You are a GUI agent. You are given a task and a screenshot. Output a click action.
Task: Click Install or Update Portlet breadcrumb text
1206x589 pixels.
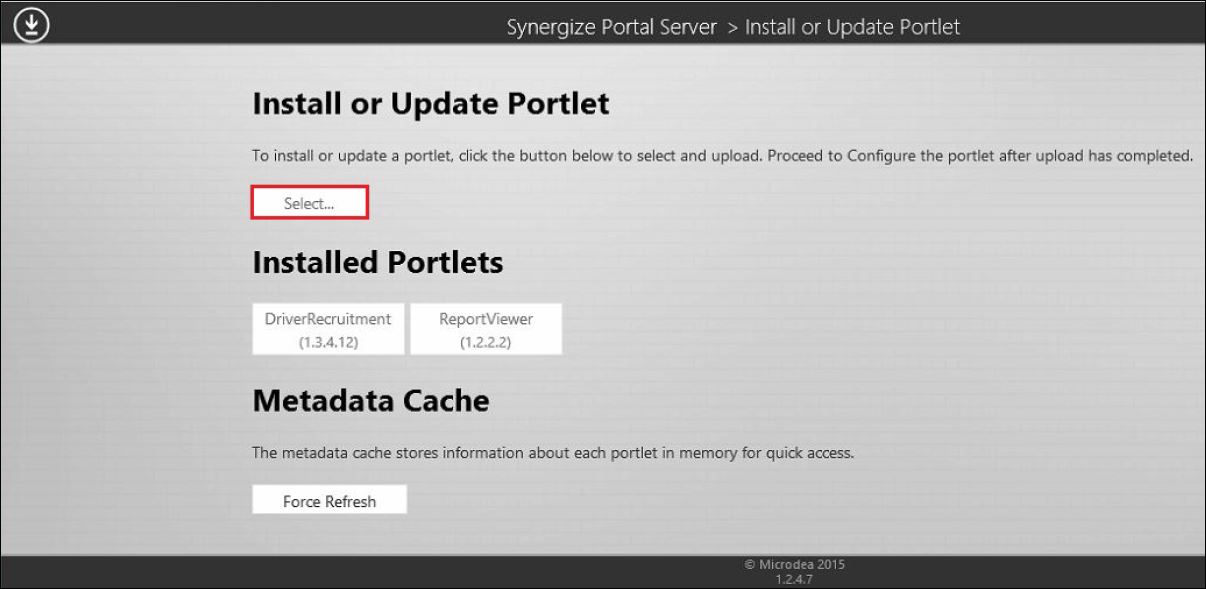852,27
